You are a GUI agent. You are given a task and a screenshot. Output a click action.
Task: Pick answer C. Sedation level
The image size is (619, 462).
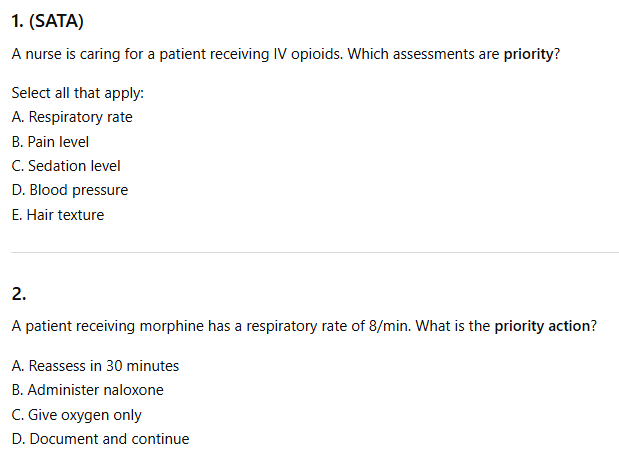[x=66, y=166]
